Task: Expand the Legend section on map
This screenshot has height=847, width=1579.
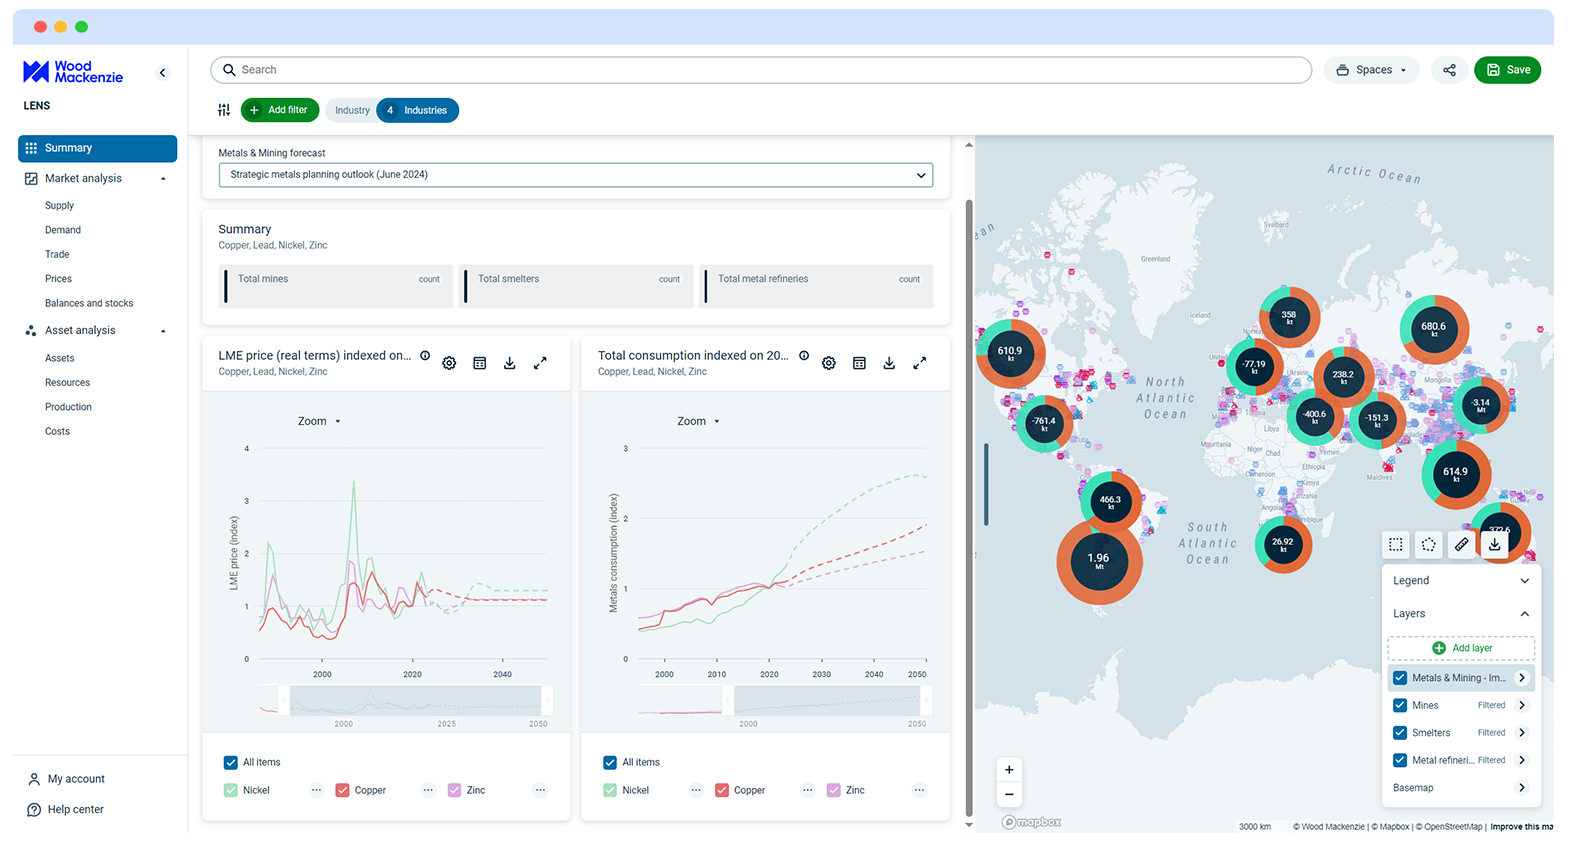Action: coord(1524,581)
